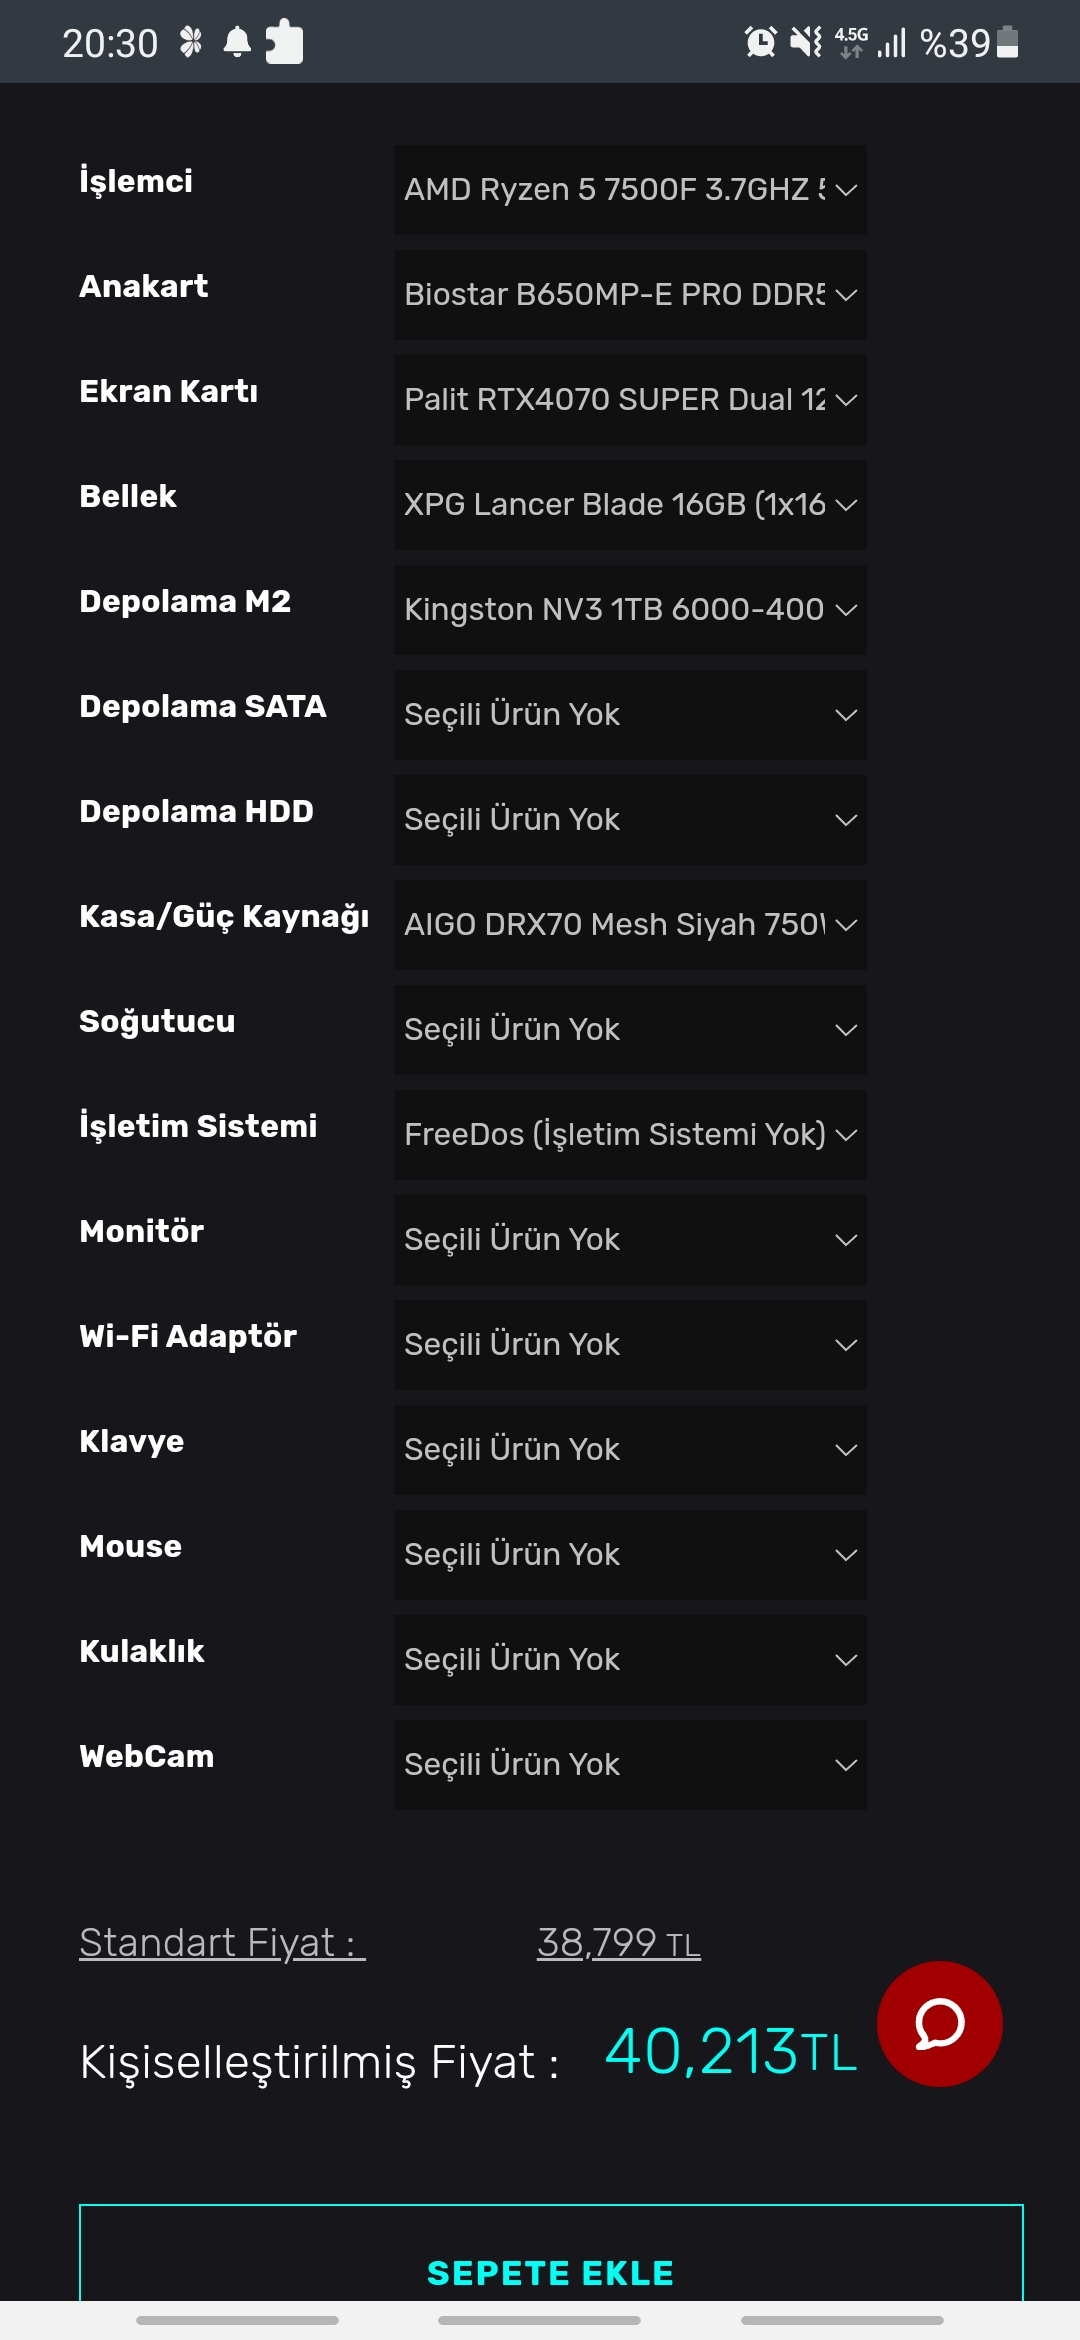Click the Standart Fiyat link

pyautogui.click(x=222, y=1943)
